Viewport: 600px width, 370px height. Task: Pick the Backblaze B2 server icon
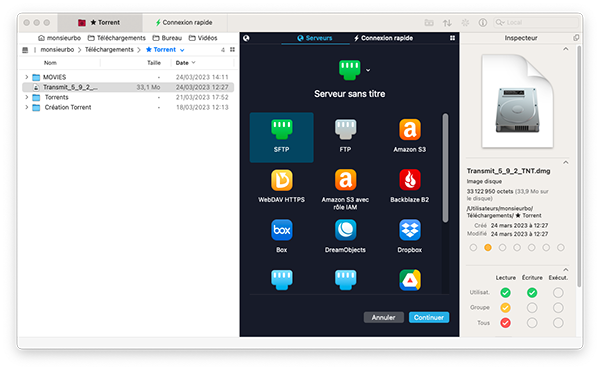point(409,180)
